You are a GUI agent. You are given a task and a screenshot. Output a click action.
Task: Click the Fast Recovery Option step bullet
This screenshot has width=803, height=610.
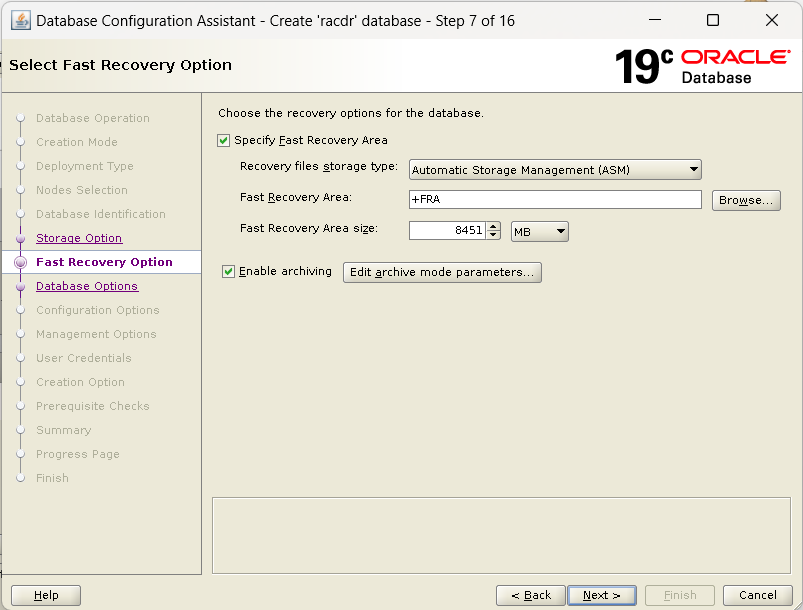click(20, 263)
